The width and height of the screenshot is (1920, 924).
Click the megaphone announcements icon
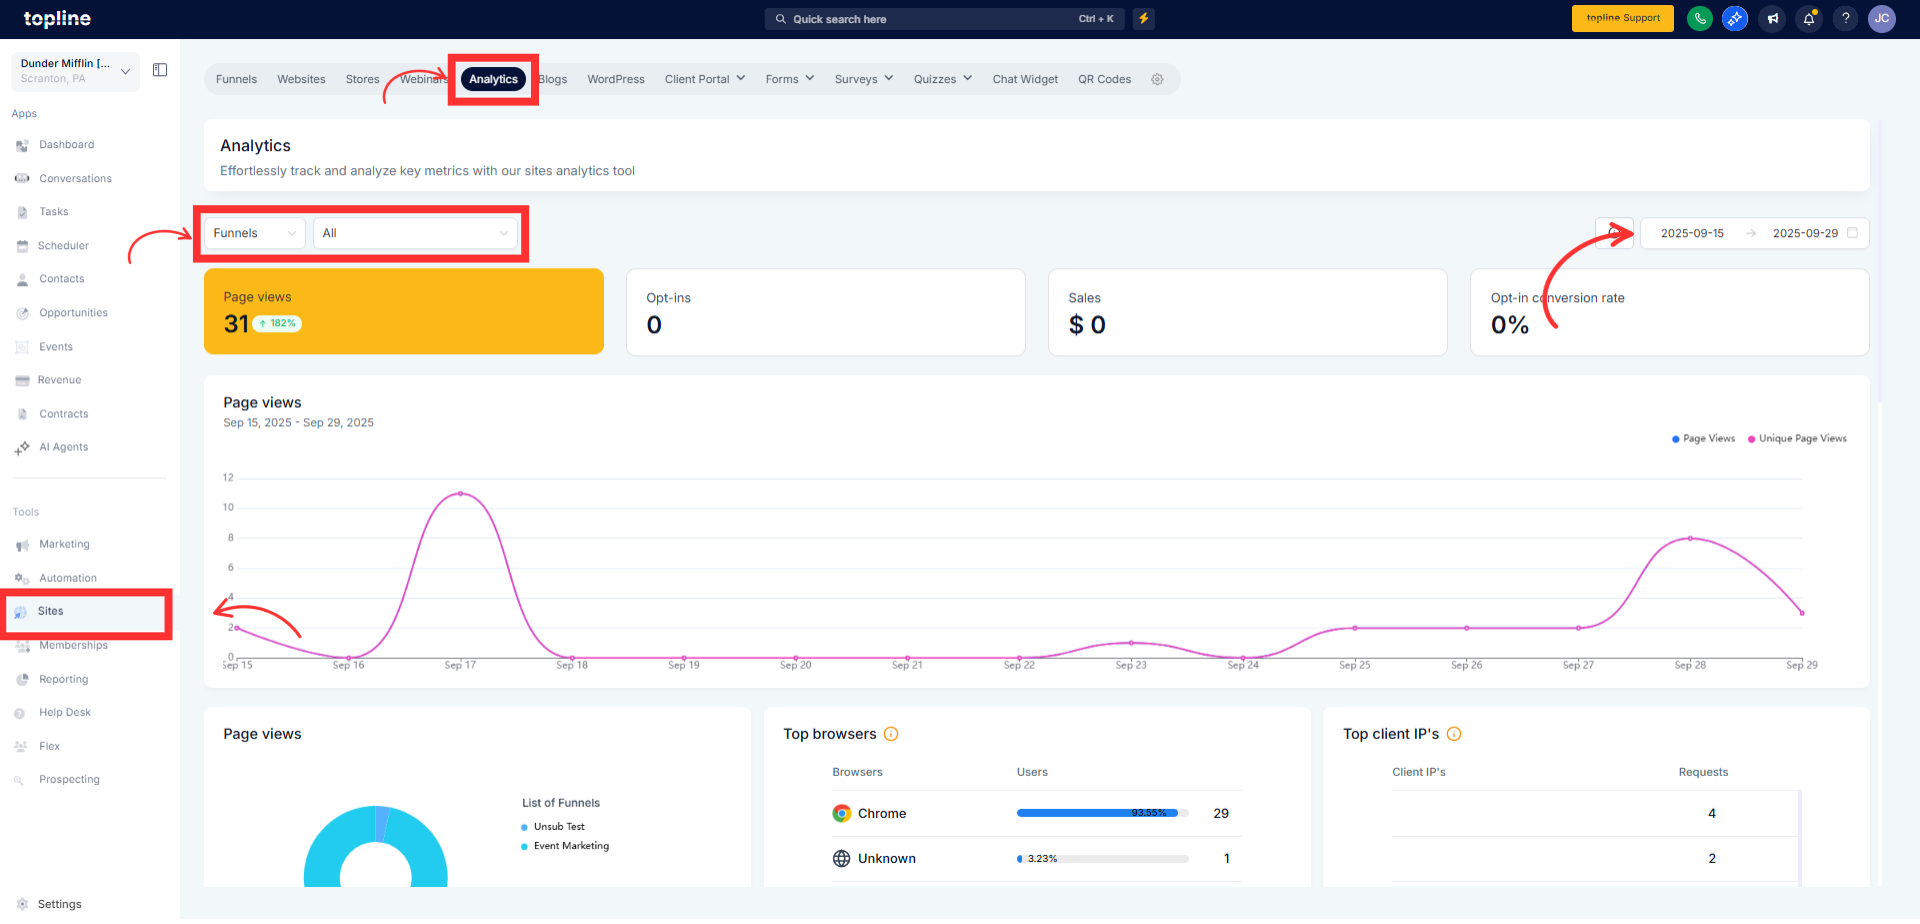1772,19
